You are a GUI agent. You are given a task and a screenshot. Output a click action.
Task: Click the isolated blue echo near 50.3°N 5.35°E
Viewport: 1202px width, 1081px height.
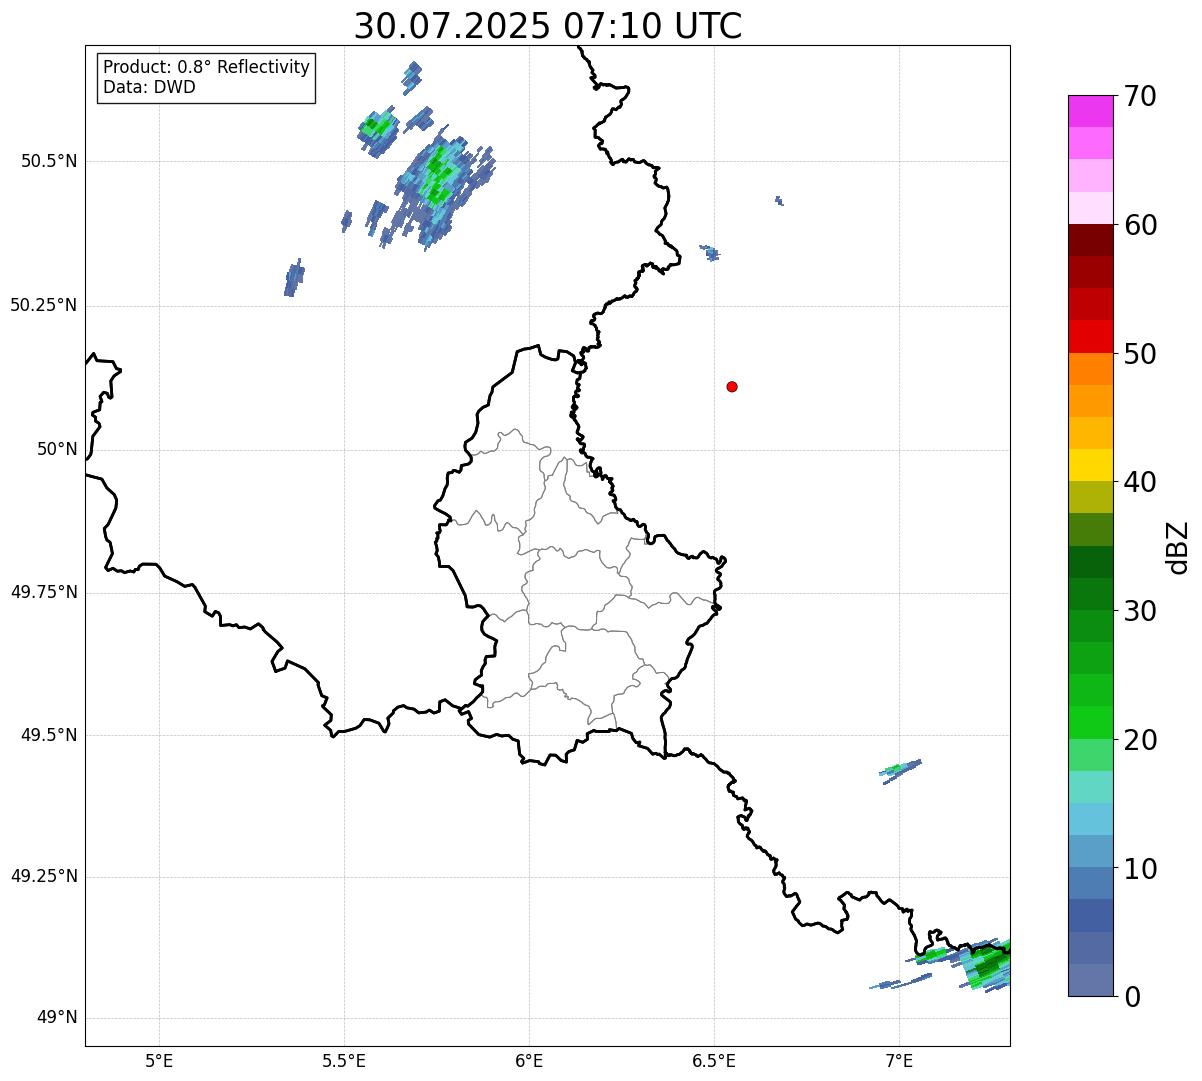(x=294, y=277)
